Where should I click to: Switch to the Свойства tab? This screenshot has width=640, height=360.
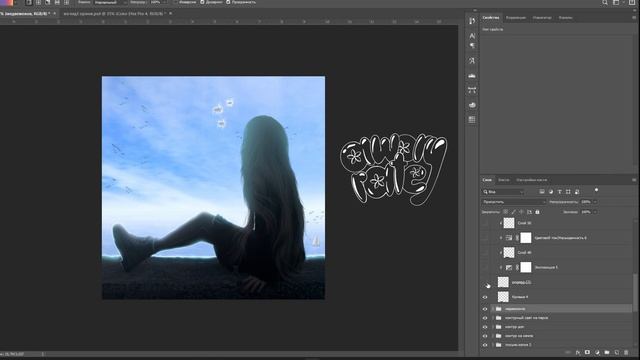click(491, 18)
